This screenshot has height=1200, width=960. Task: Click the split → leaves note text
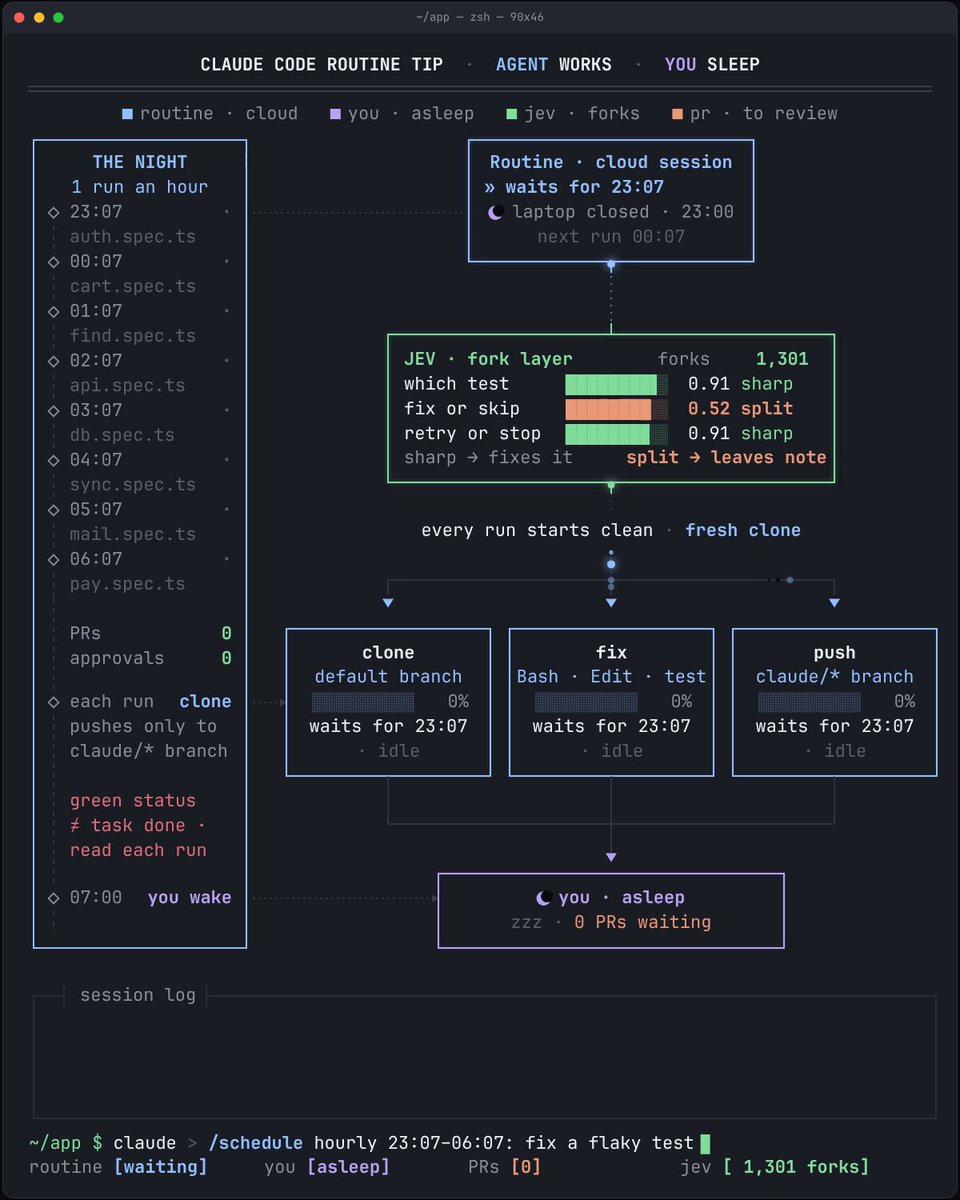(727, 458)
